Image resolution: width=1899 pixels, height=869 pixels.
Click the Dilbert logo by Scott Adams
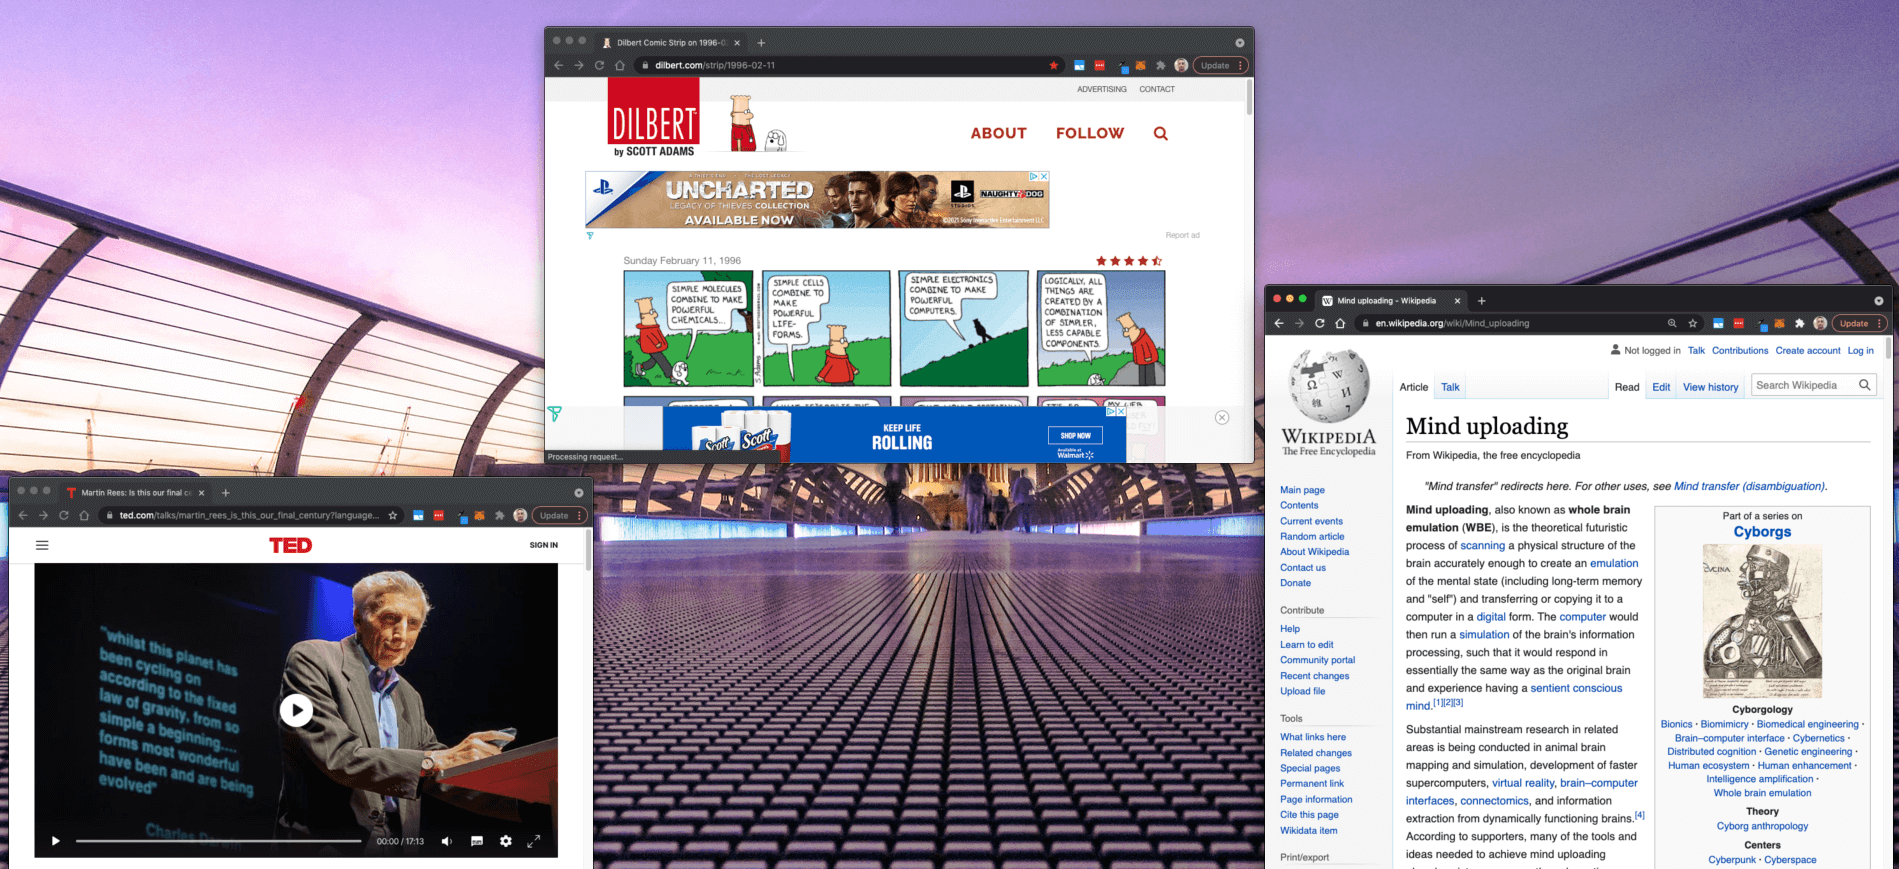tap(654, 118)
